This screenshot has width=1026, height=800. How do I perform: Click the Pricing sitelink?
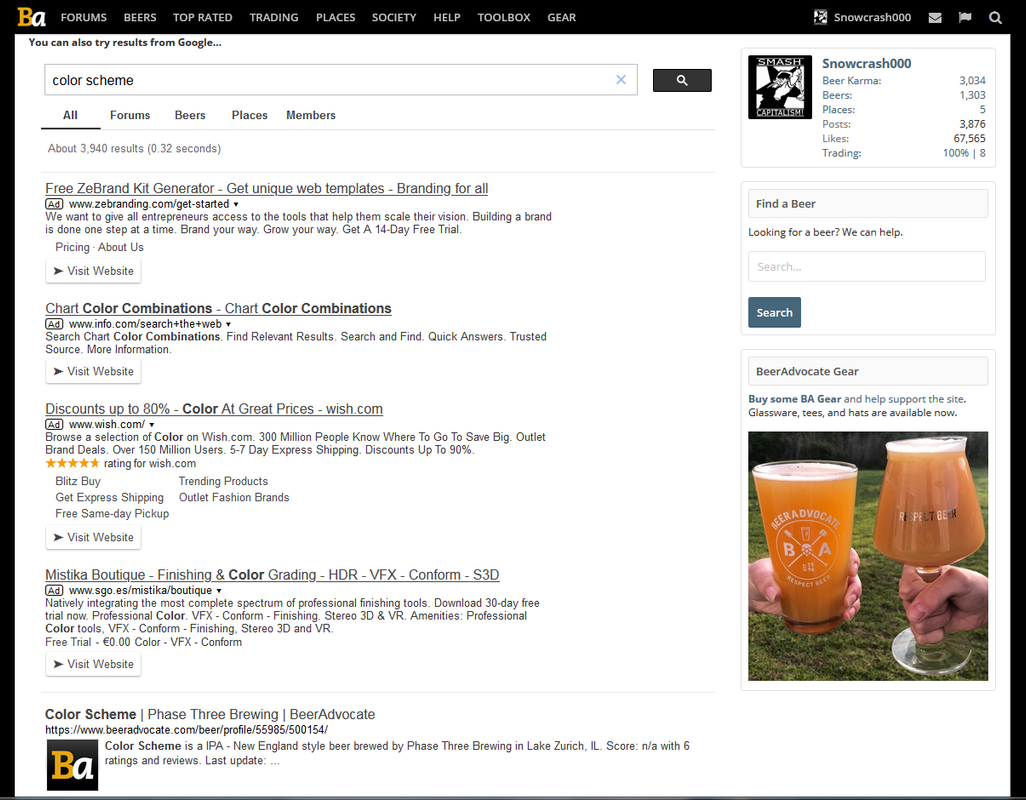click(72, 247)
